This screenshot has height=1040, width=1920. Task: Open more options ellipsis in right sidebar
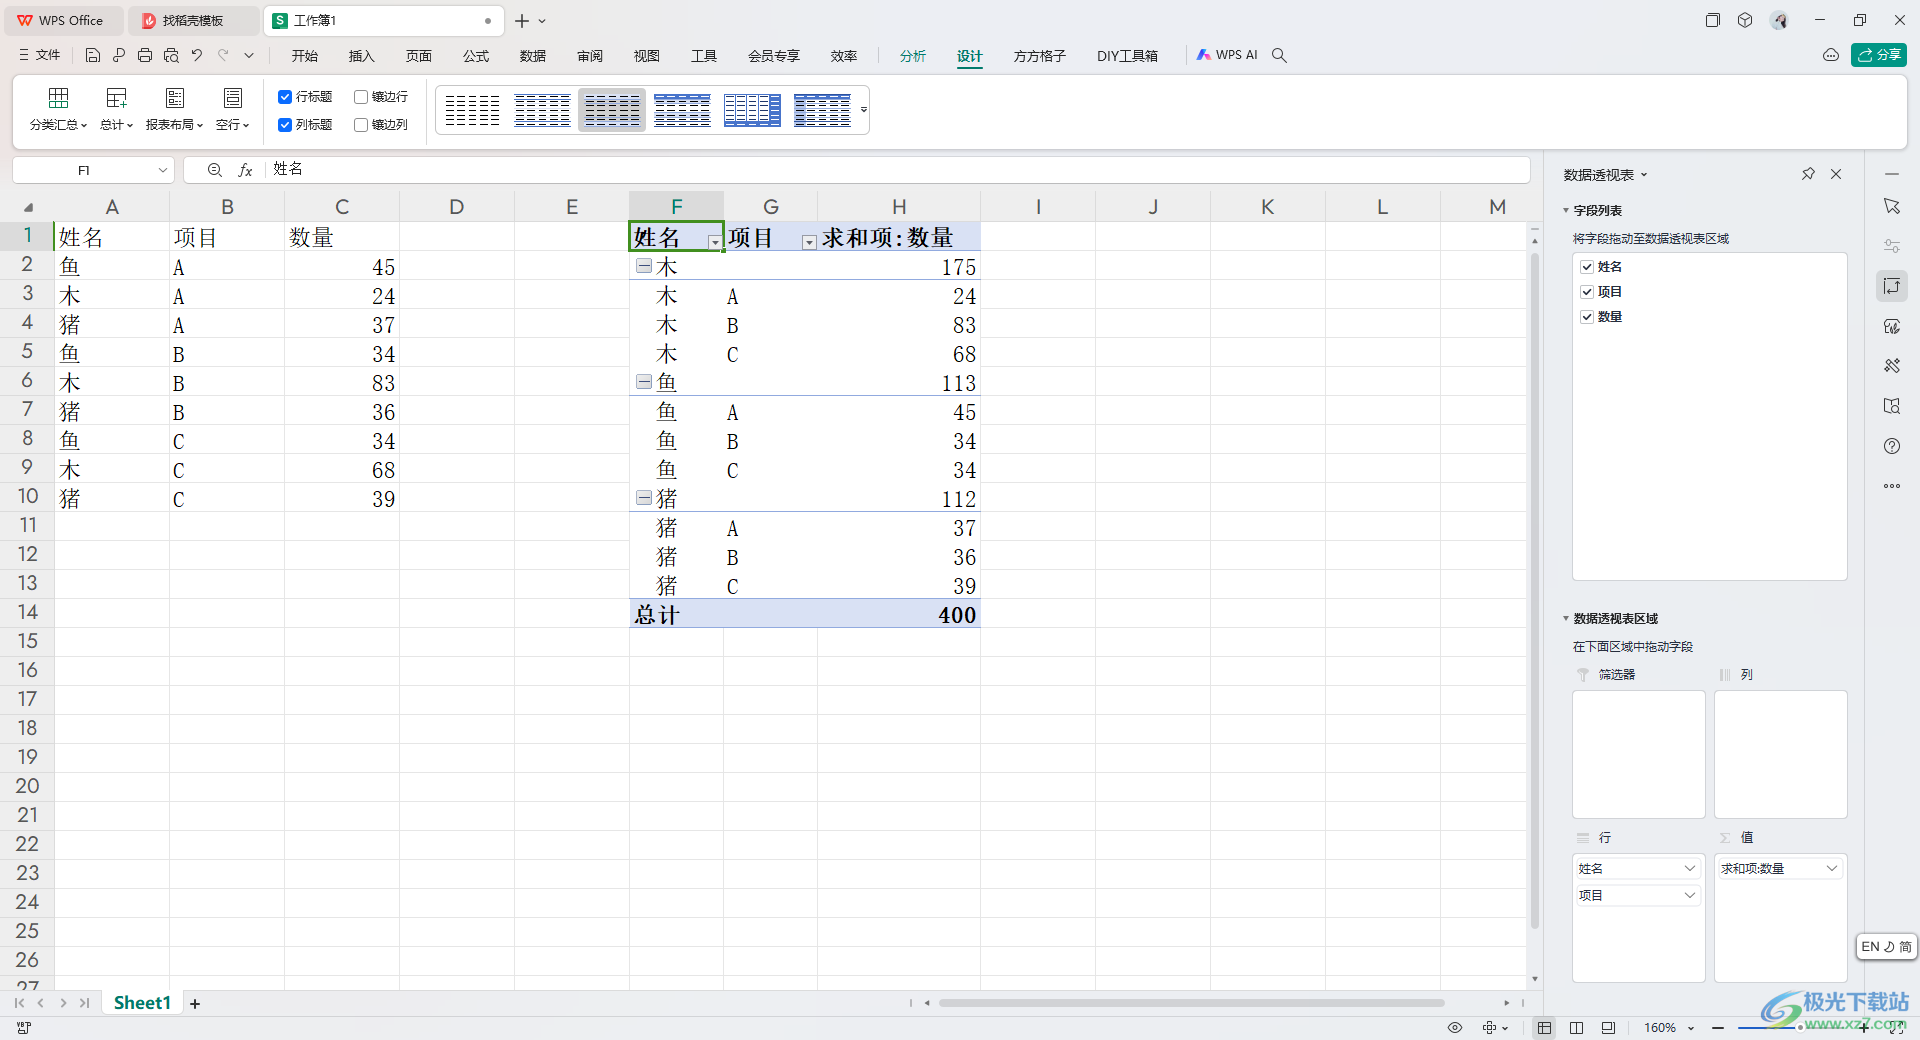pyautogui.click(x=1892, y=486)
